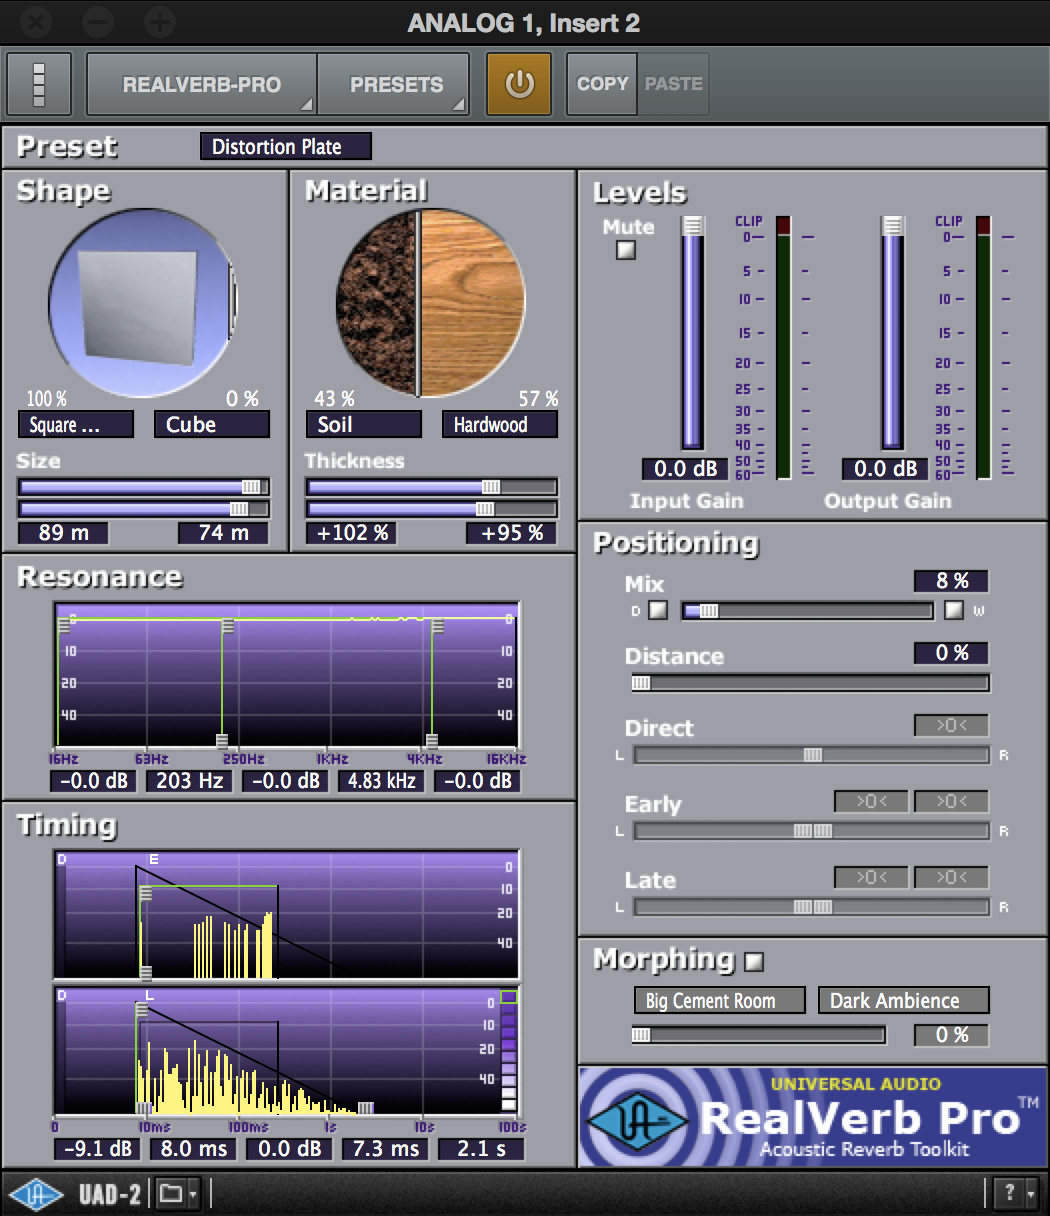Click the Output Gain fader handle

892,226
